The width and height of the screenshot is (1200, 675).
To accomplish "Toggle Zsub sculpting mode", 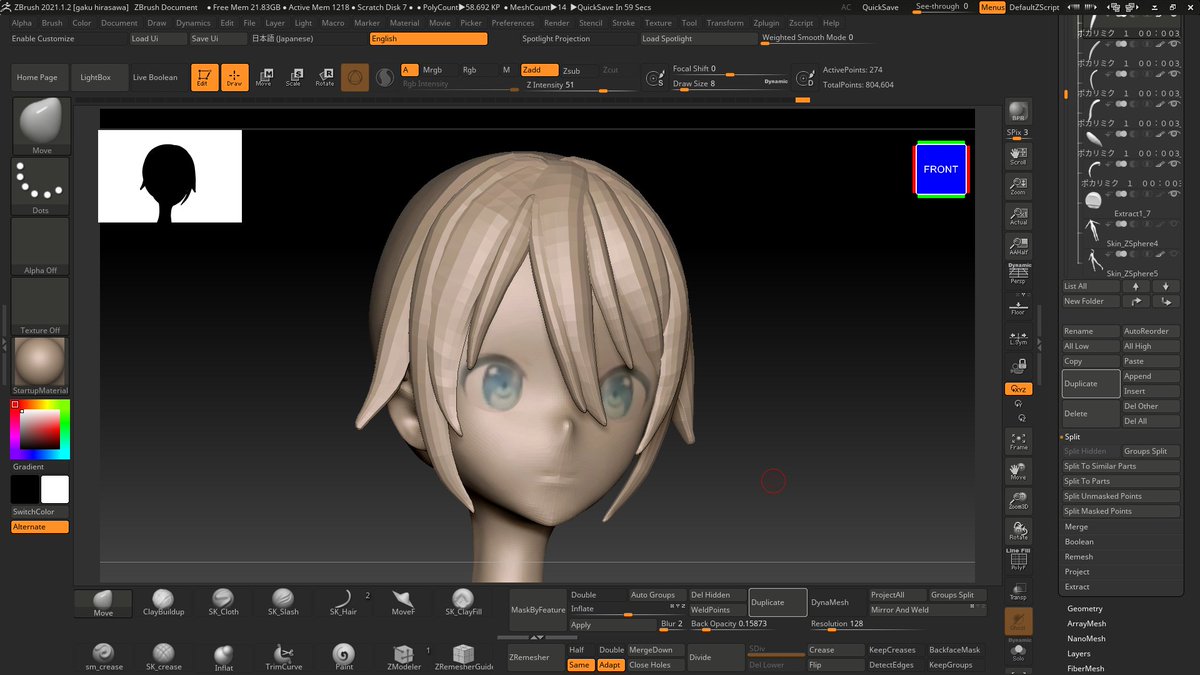I will point(571,70).
